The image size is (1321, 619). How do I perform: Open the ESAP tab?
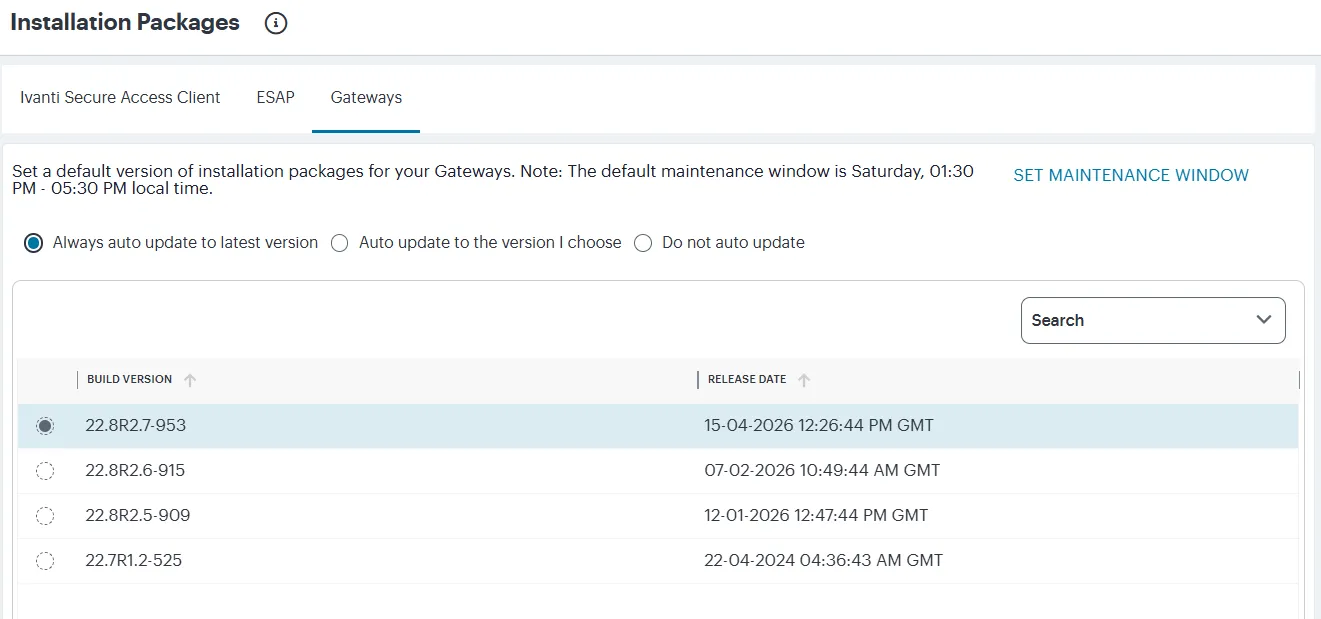tap(275, 98)
